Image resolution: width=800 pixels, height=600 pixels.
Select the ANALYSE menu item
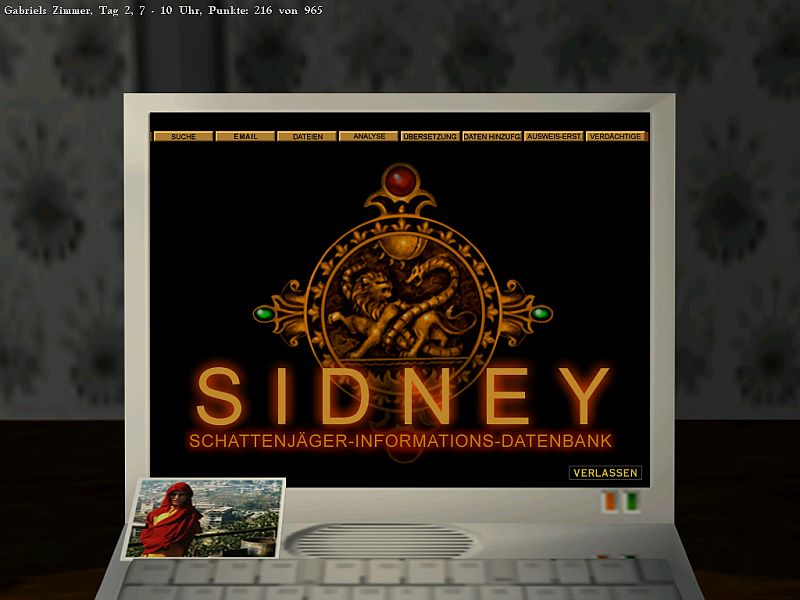(369, 136)
